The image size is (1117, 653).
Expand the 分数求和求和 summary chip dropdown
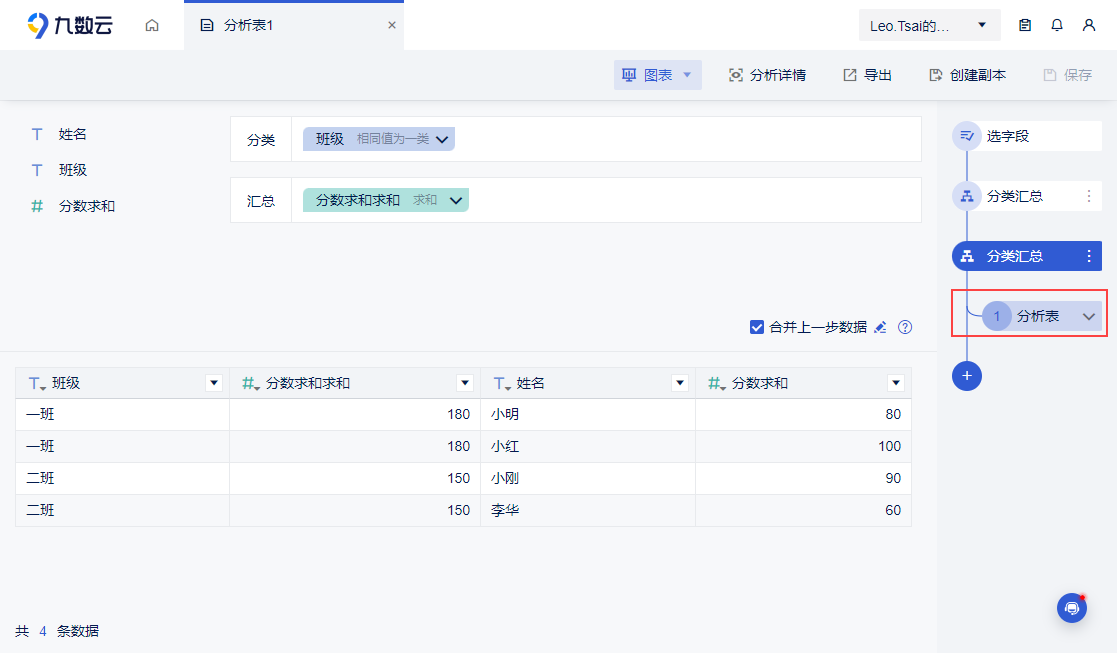tap(456, 201)
